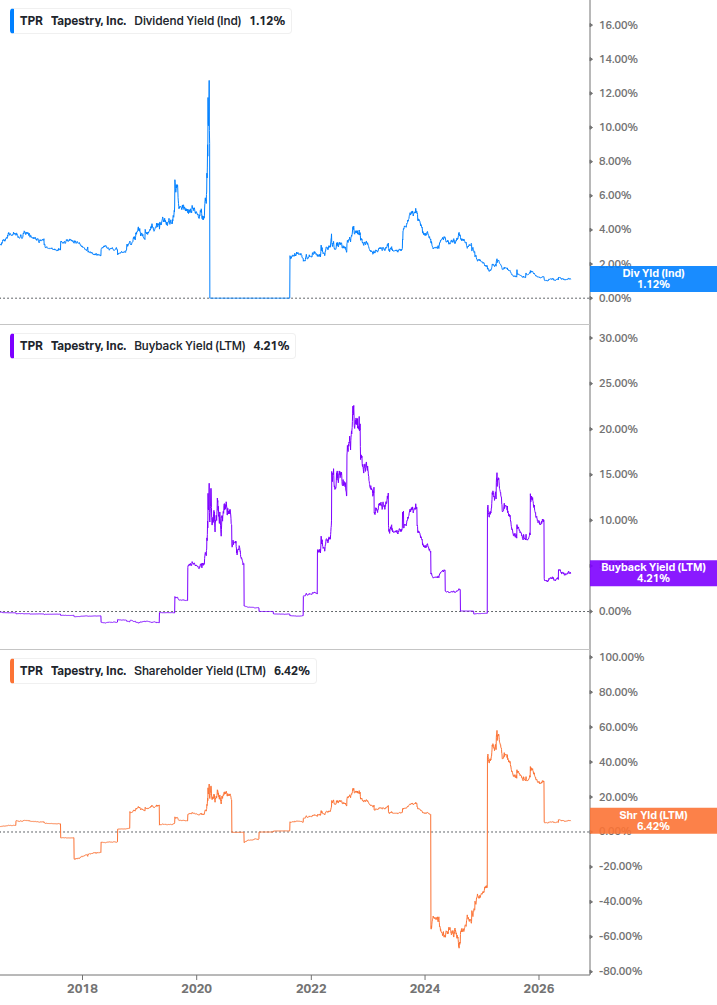Screen dimensions: 717x1005
Task: Click the buyback yield peak near late 2022
Action: [354, 406]
